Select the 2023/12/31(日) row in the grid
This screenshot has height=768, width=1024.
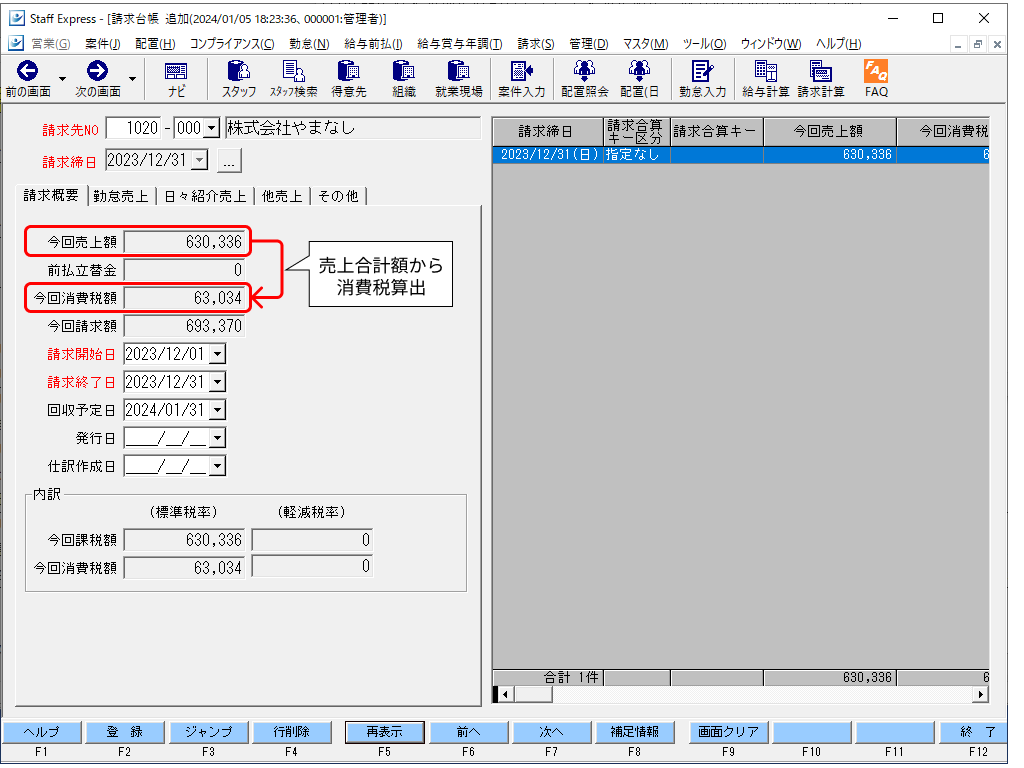point(741,155)
